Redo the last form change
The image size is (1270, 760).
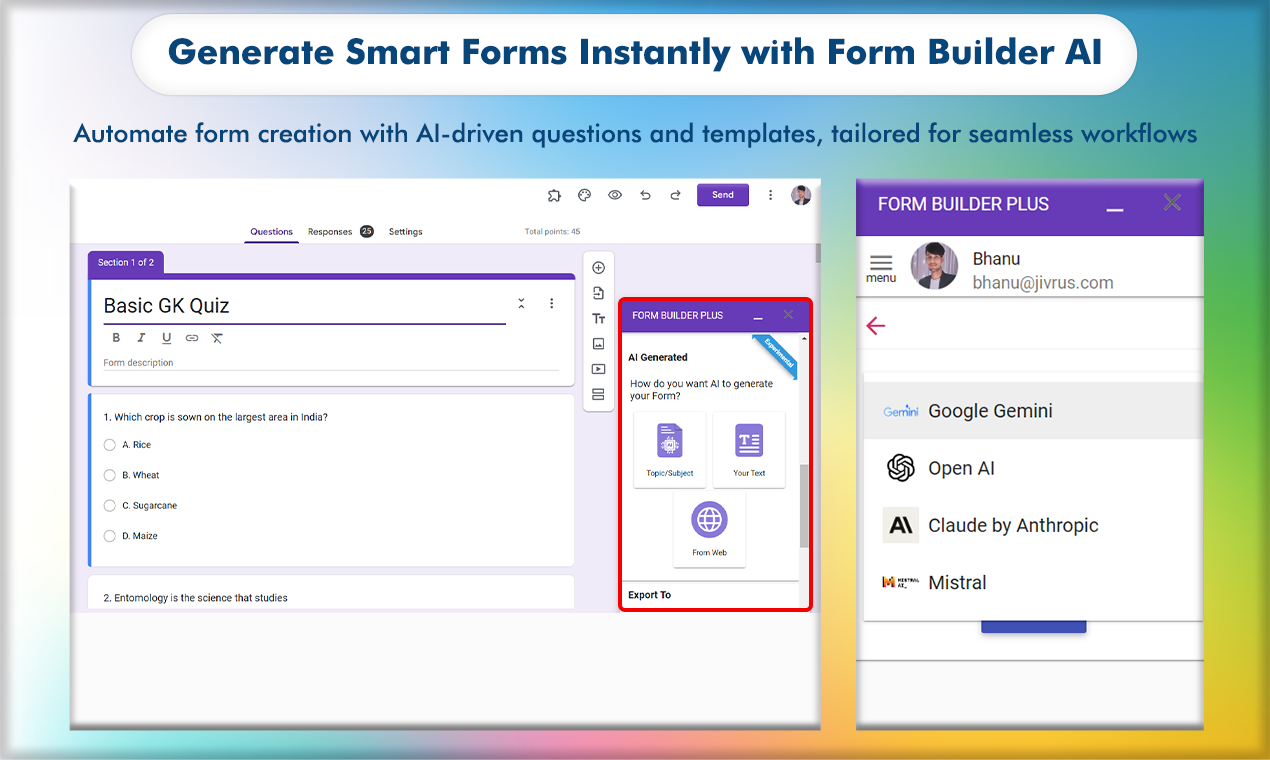click(x=675, y=195)
